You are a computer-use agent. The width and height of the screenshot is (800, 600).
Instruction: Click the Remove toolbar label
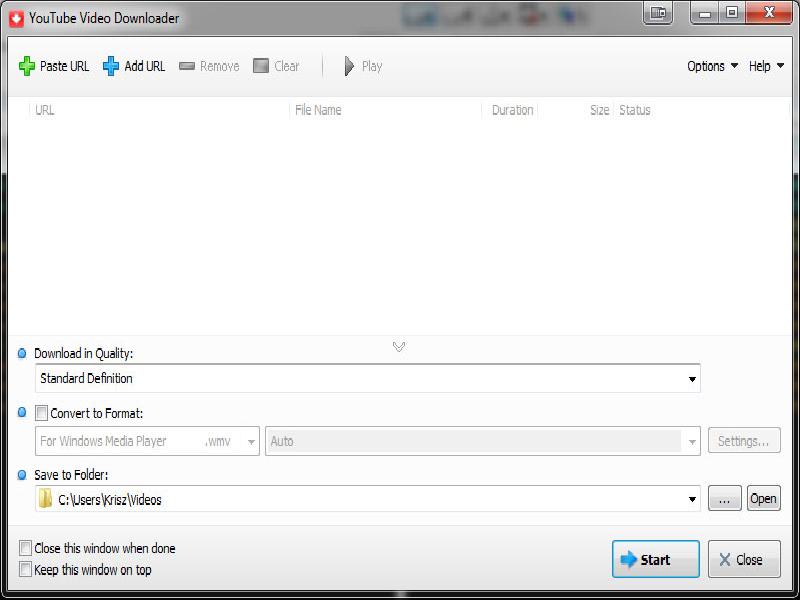[x=219, y=66]
